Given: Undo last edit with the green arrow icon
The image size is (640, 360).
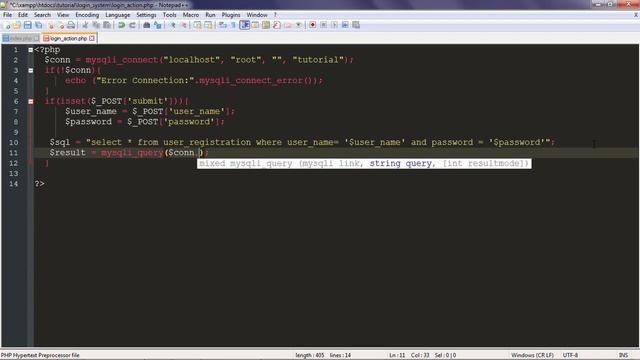Looking at the screenshot, I should click(x=121, y=25).
